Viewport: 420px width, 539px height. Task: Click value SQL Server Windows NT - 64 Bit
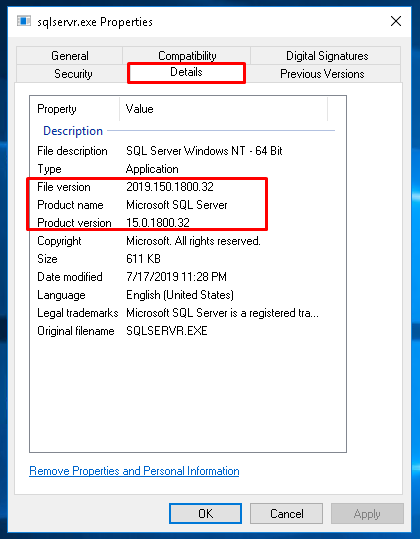[x=204, y=151]
